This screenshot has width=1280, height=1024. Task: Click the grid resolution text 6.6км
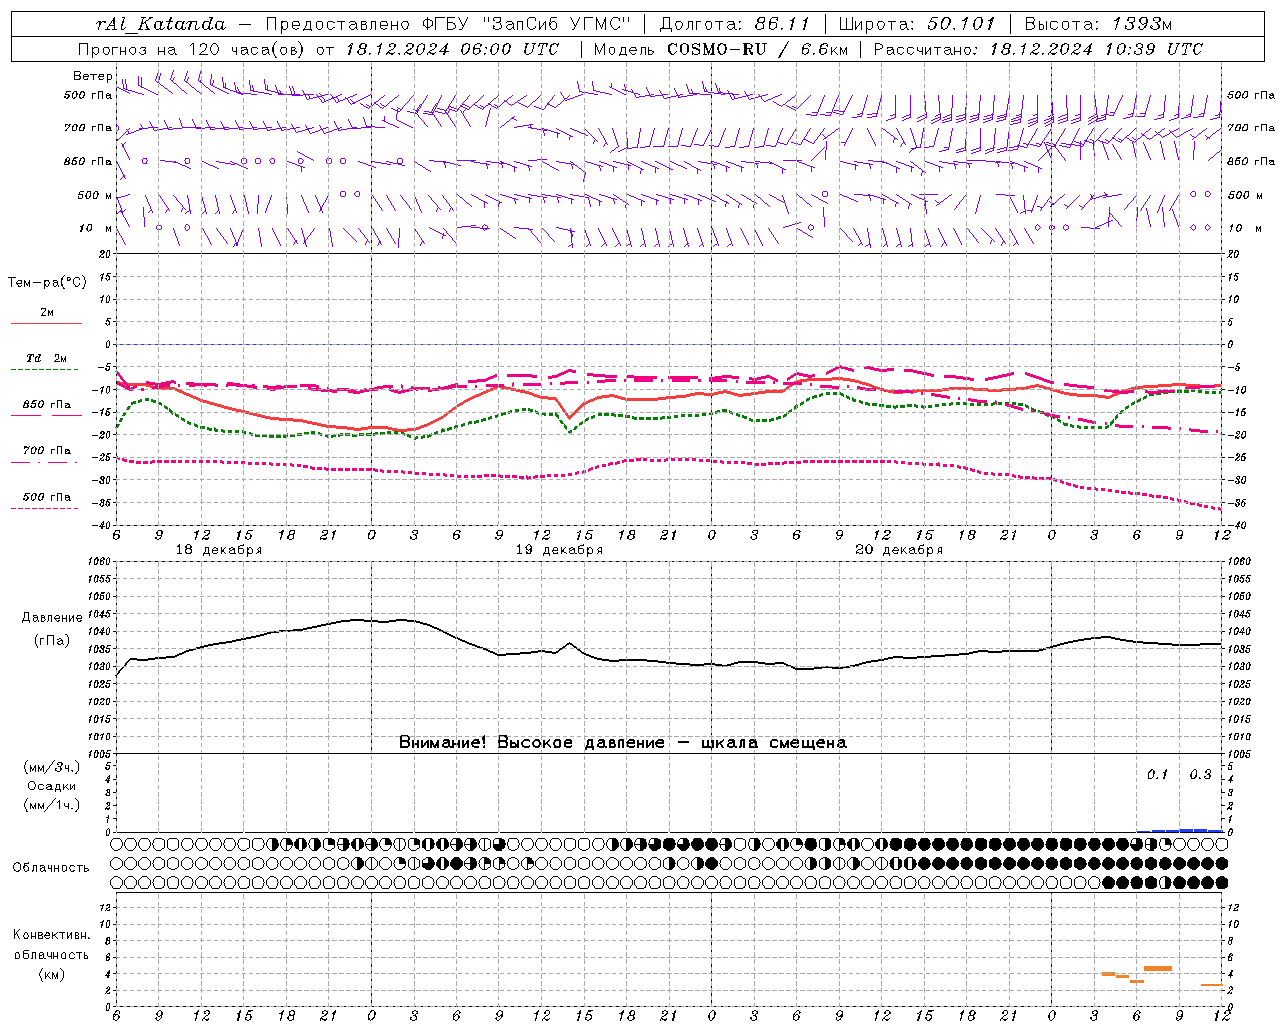pyautogui.click(x=824, y=49)
